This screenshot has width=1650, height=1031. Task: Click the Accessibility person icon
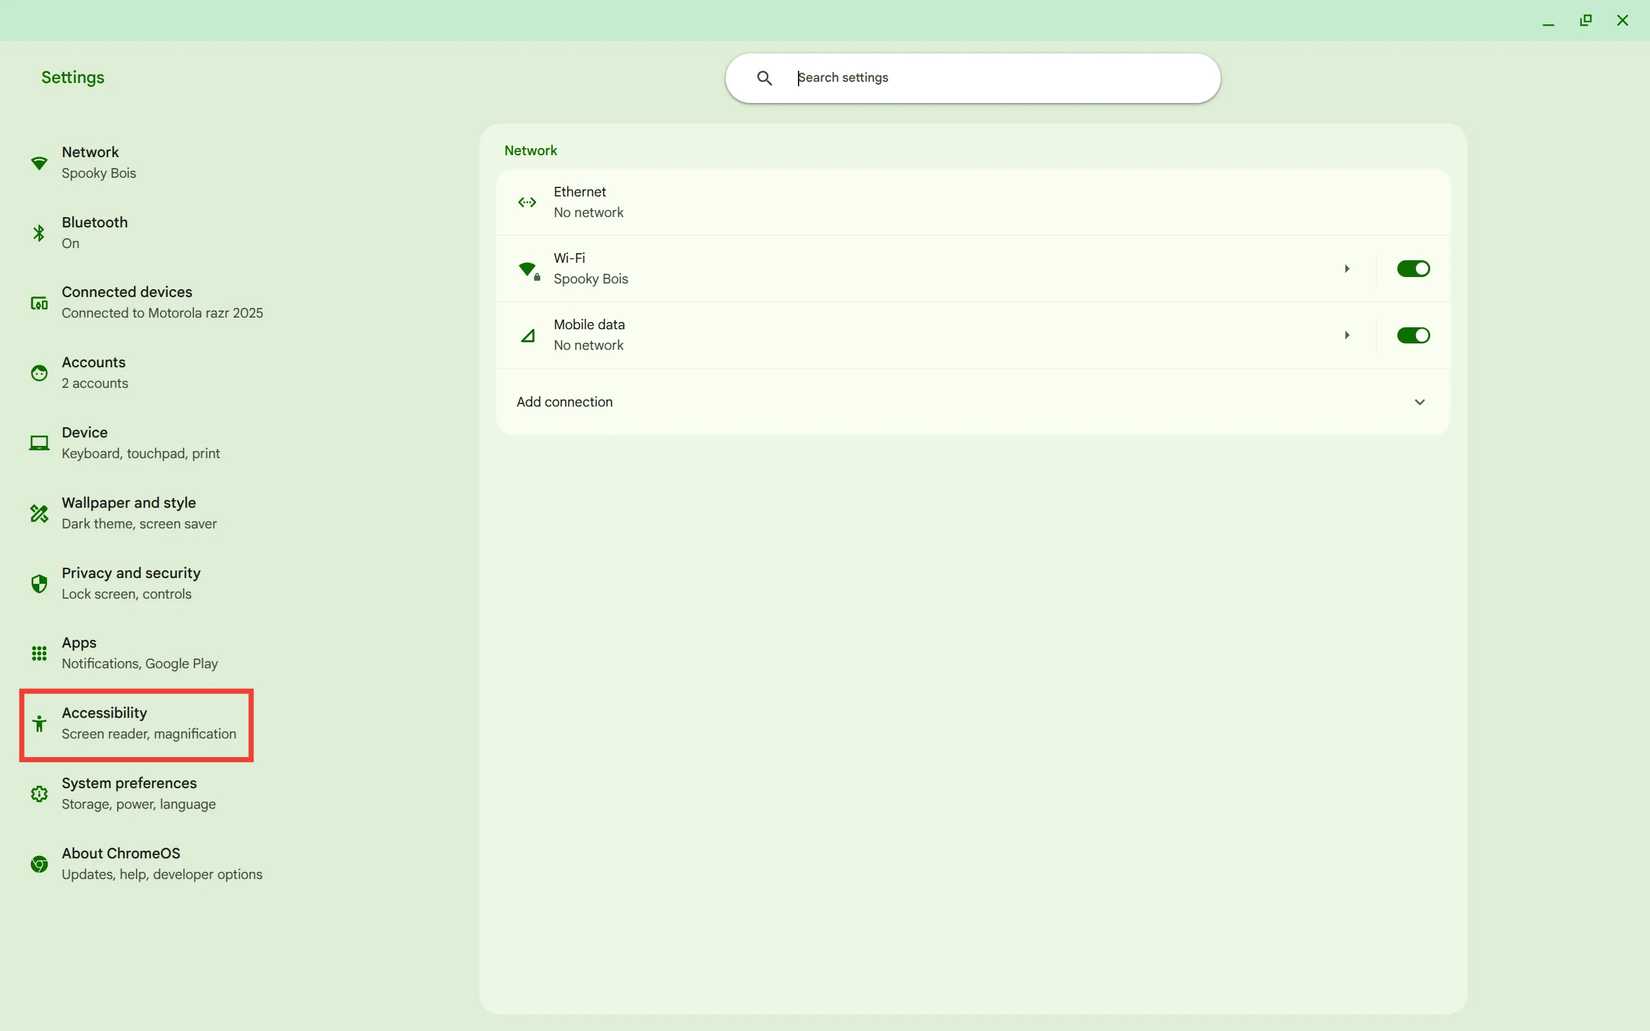(x=39, y=723)
